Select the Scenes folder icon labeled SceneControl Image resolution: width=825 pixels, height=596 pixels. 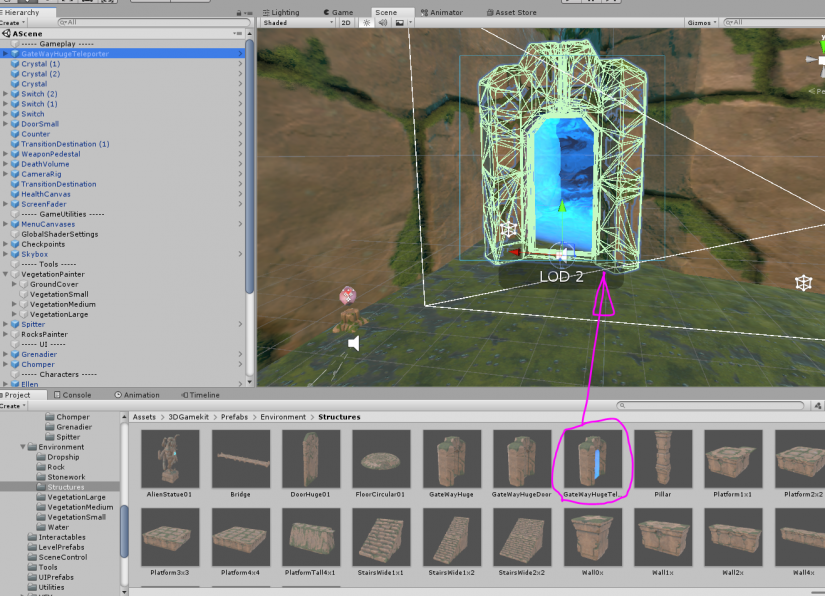(x=33, y=557)
